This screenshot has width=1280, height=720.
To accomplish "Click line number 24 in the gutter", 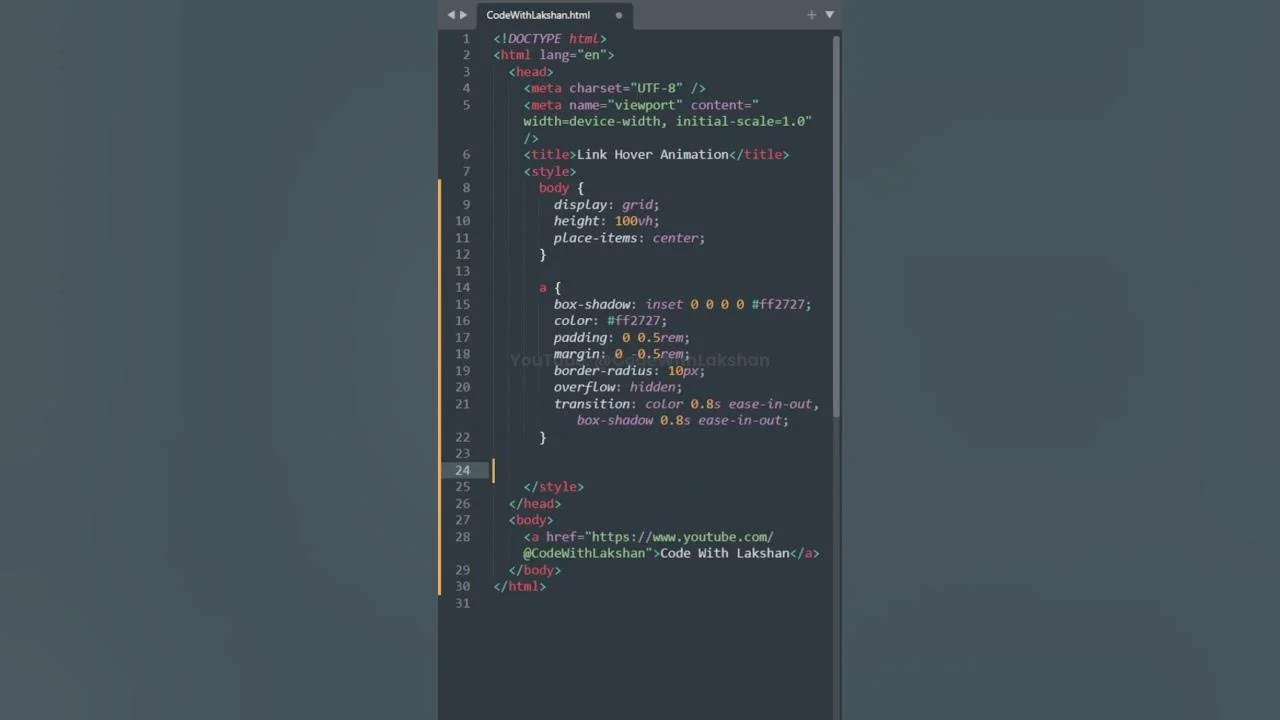I will tap(462, 470).
